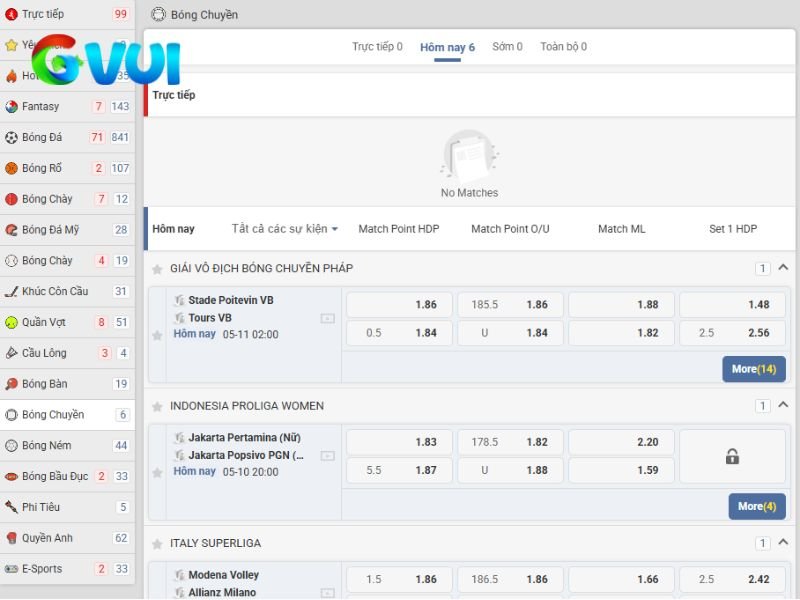Click More(14) for Stade Poitevin match
Screen dimensions: 800x600
tap(753, 369)
